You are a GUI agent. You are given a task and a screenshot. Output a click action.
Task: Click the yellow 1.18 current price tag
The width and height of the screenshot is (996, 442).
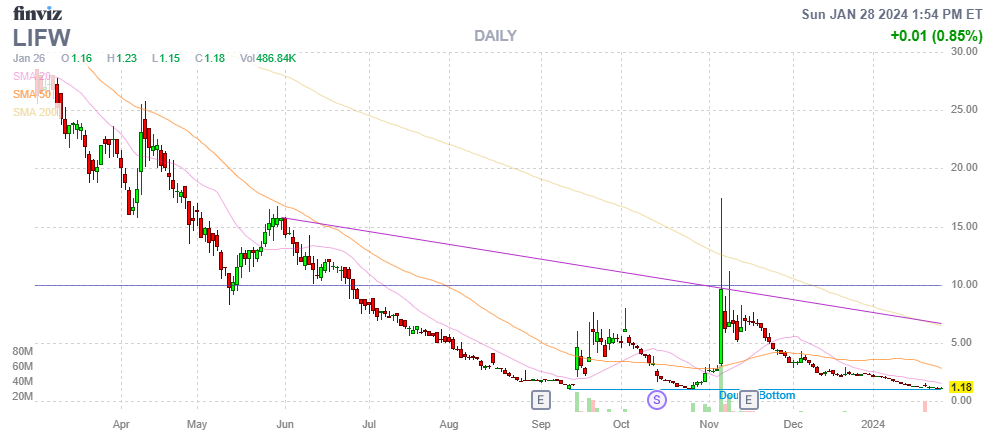click(961, 387)
